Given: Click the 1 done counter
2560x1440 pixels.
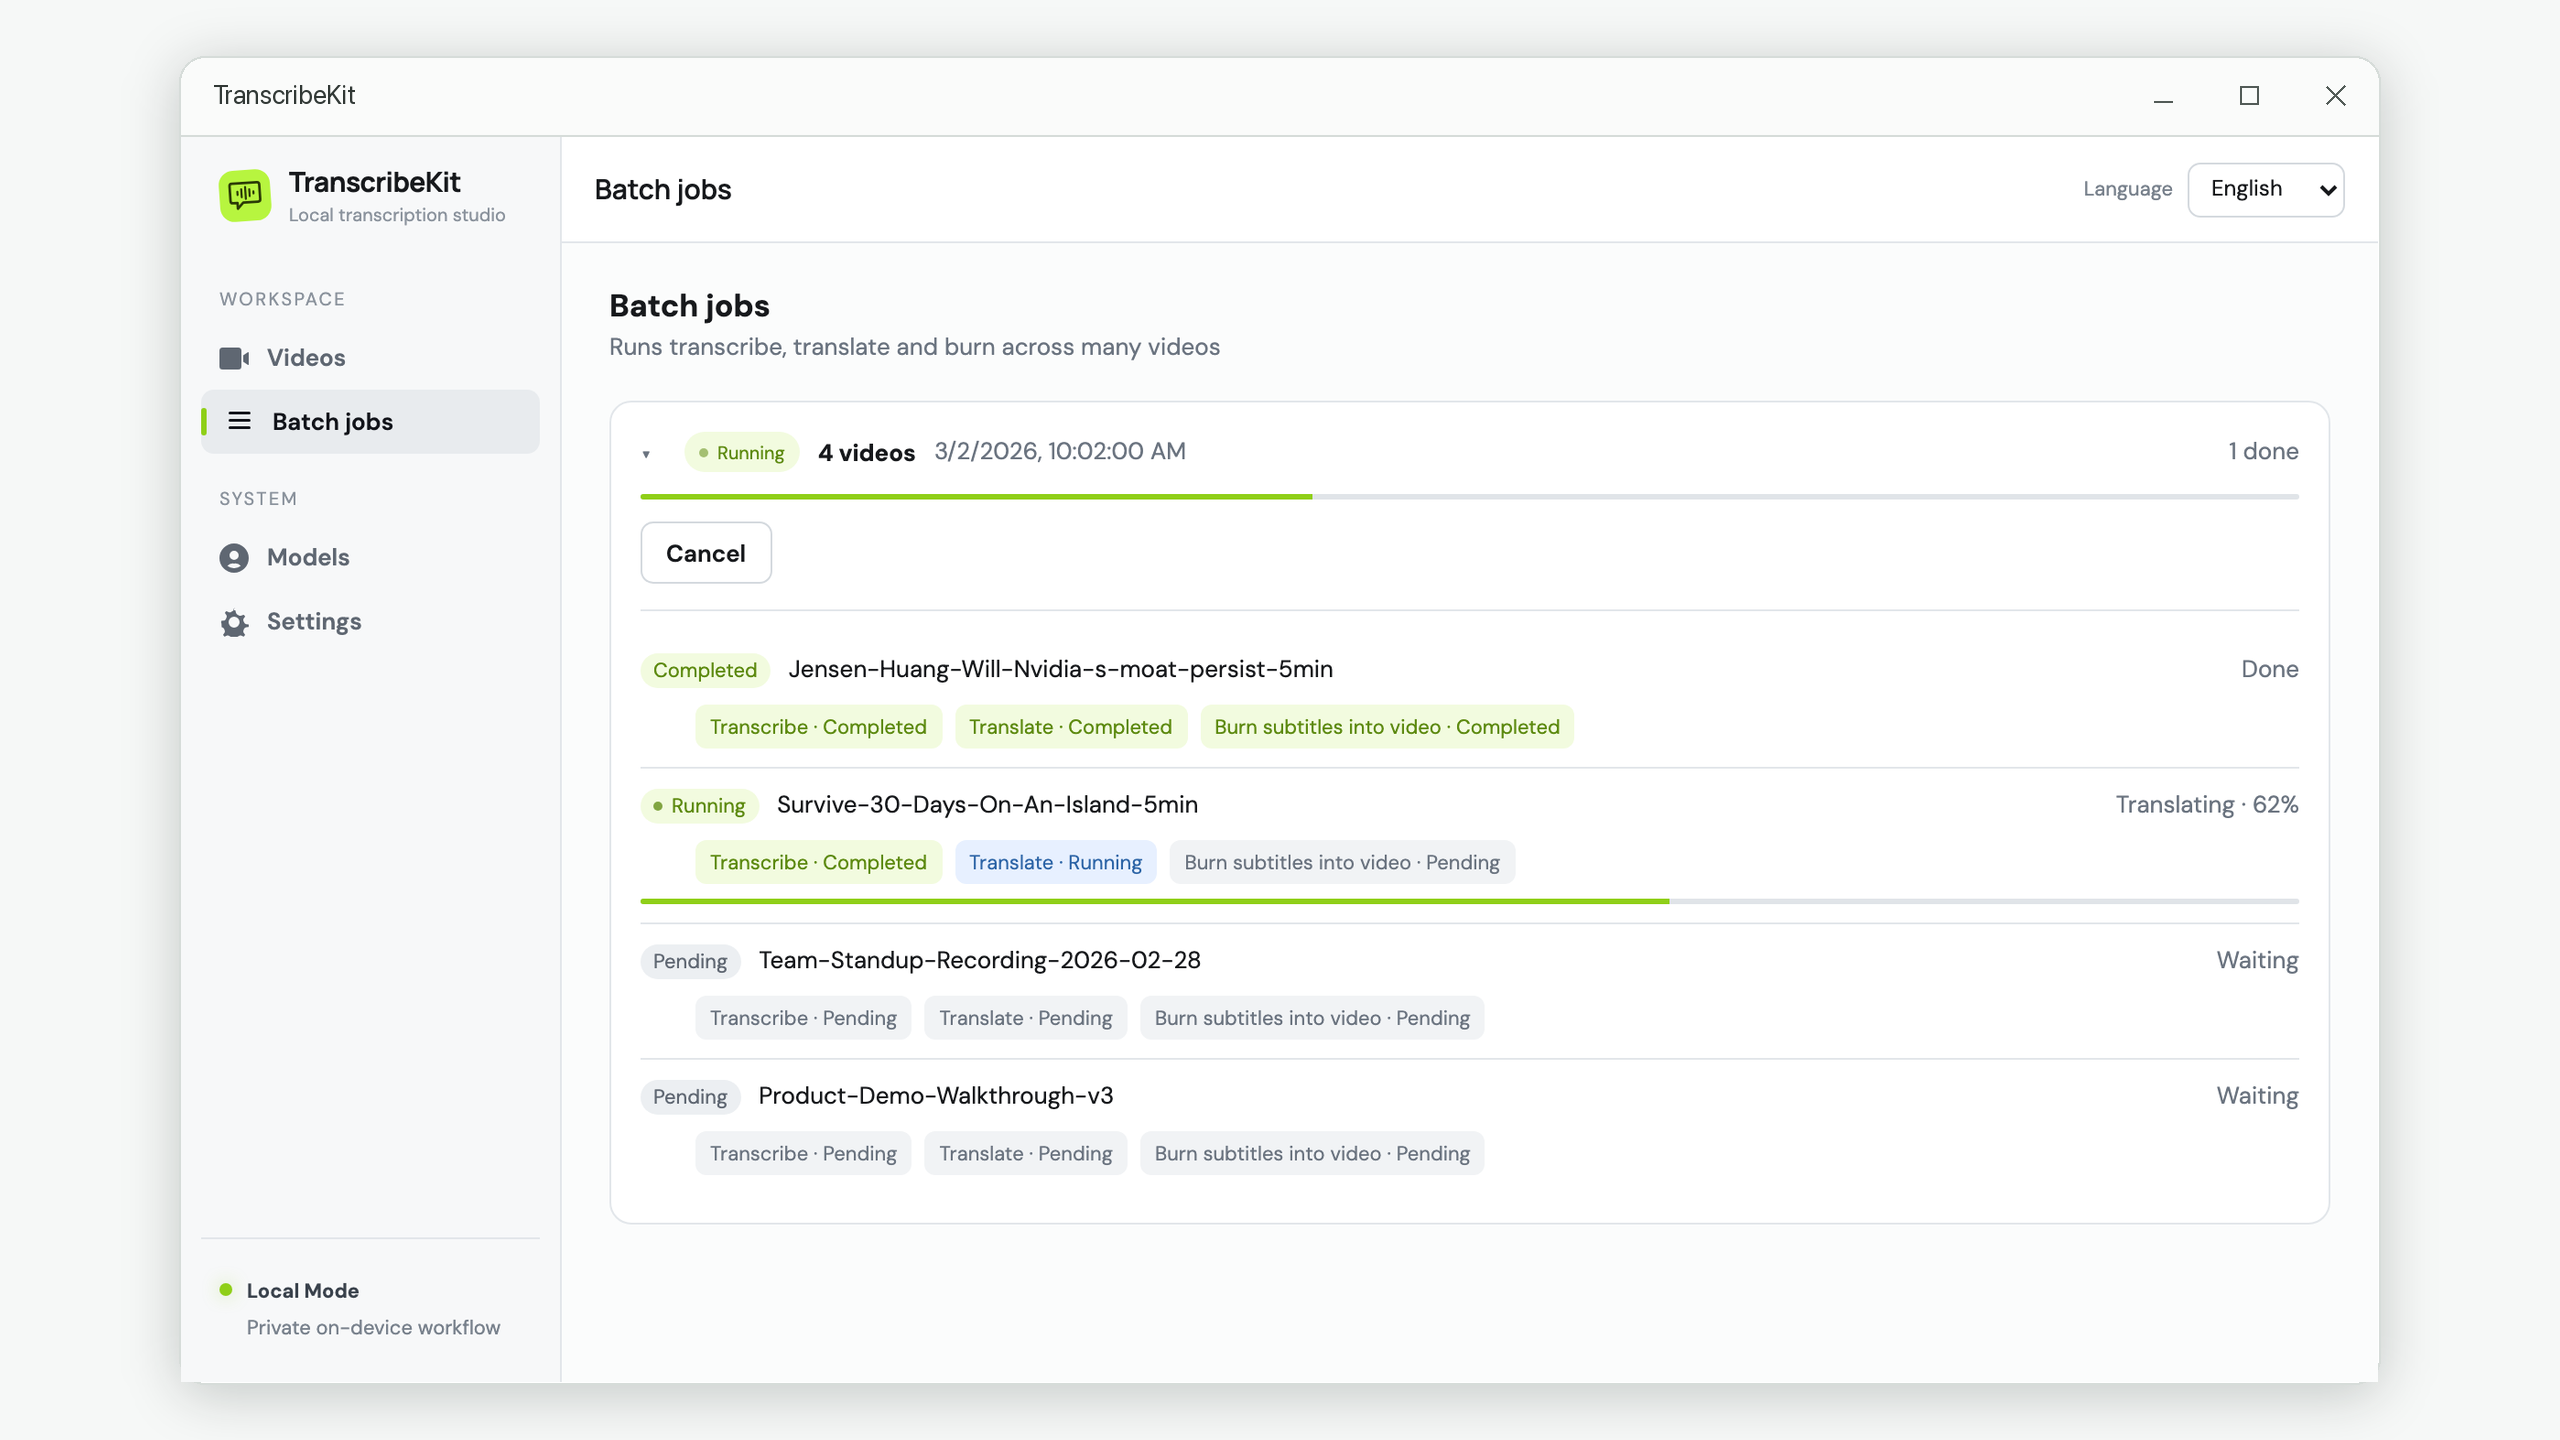Looking at the screenshot, I should tap(2262, 451).
